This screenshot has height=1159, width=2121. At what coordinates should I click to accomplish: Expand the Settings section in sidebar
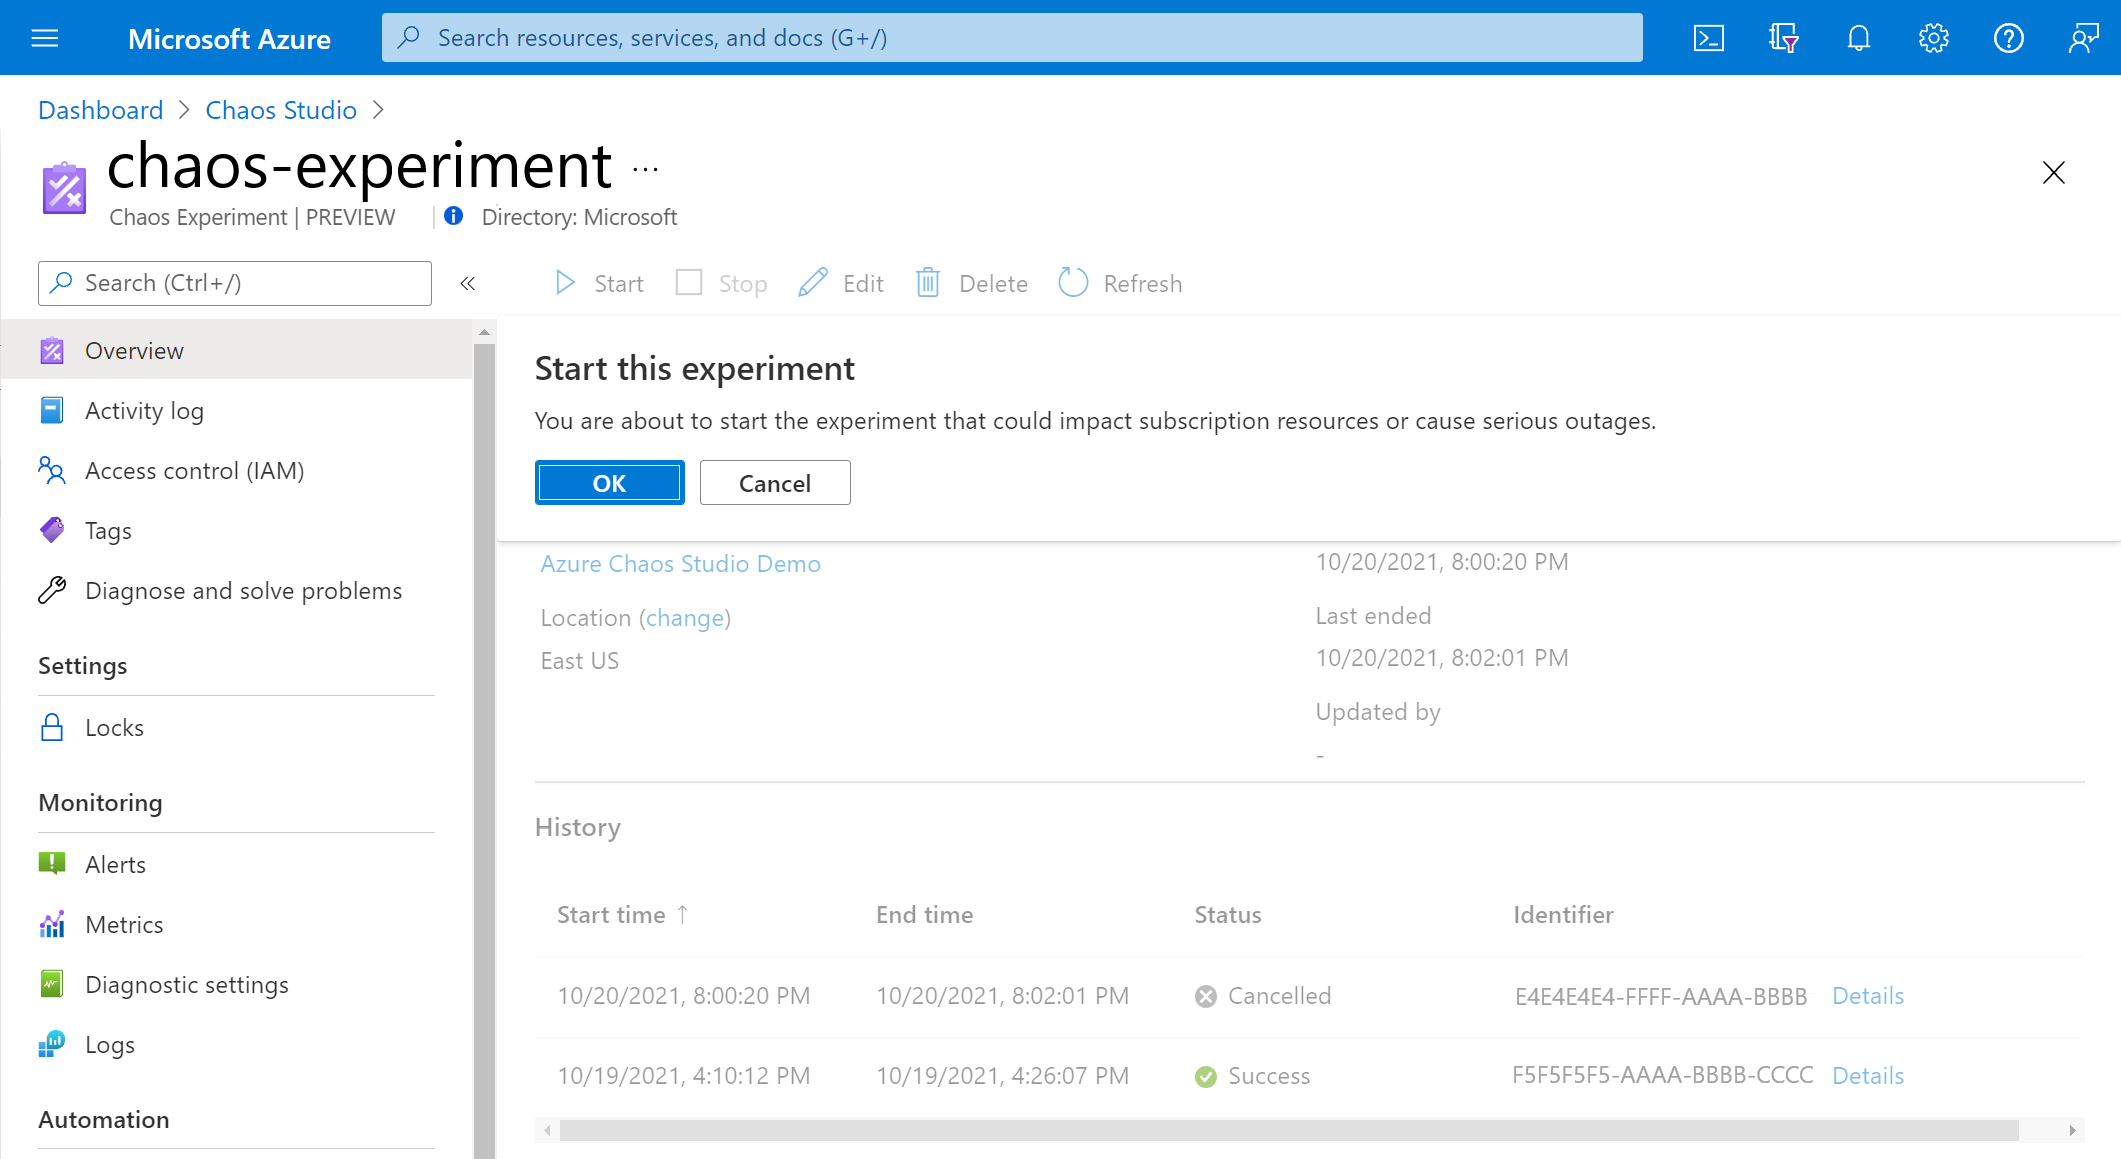click(81, 664)
